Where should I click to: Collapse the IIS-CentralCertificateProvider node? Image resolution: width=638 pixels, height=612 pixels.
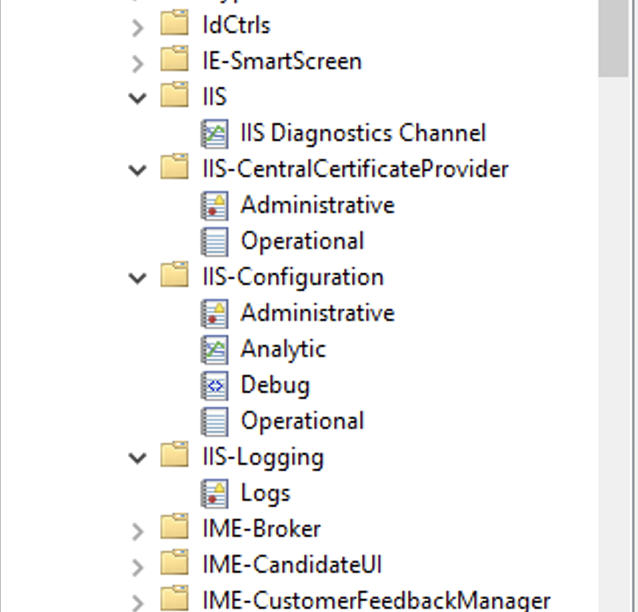pos(138,170)
